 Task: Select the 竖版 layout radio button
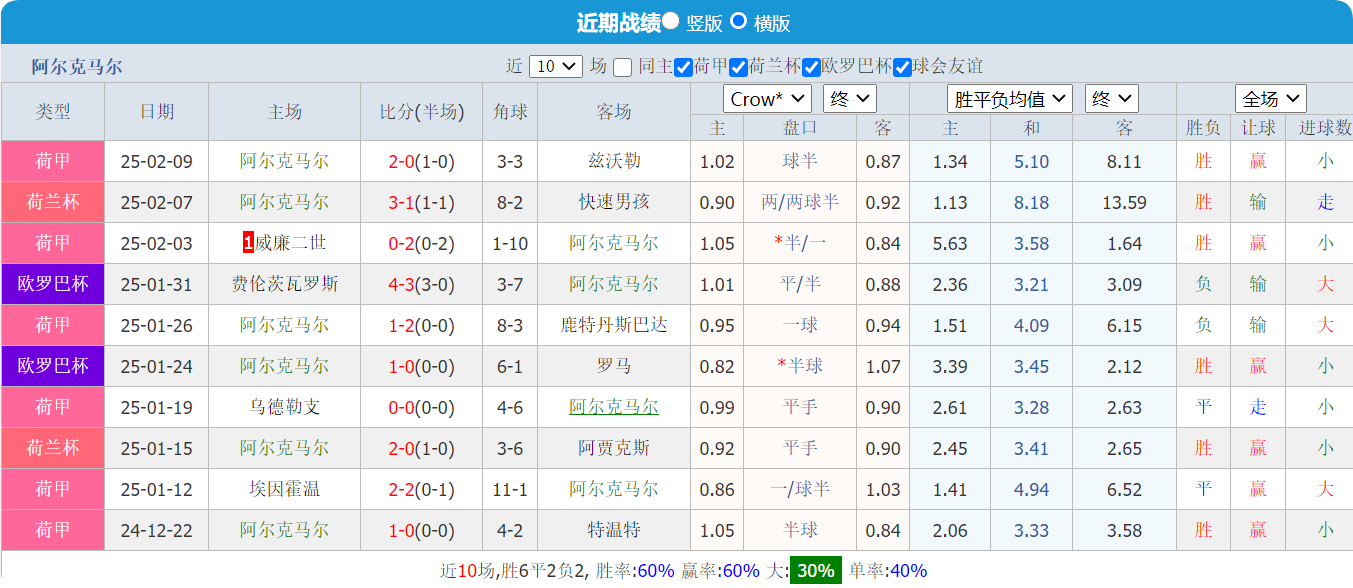click(x=669, y=22)
